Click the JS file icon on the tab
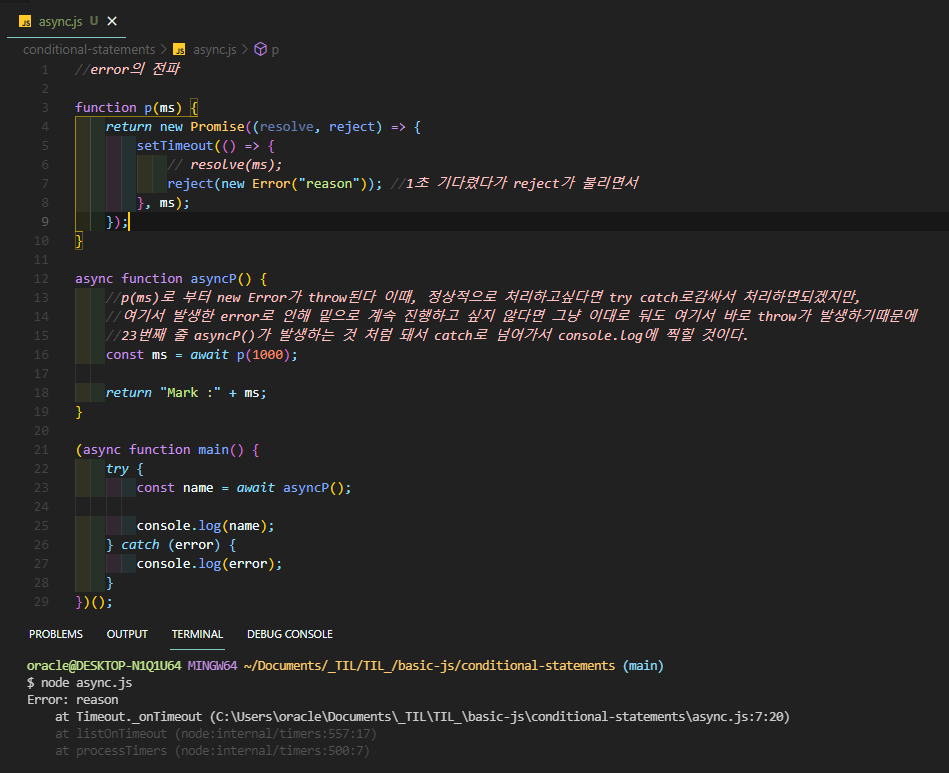Screen dimensions: 949x773 click(x=25, y=22)
